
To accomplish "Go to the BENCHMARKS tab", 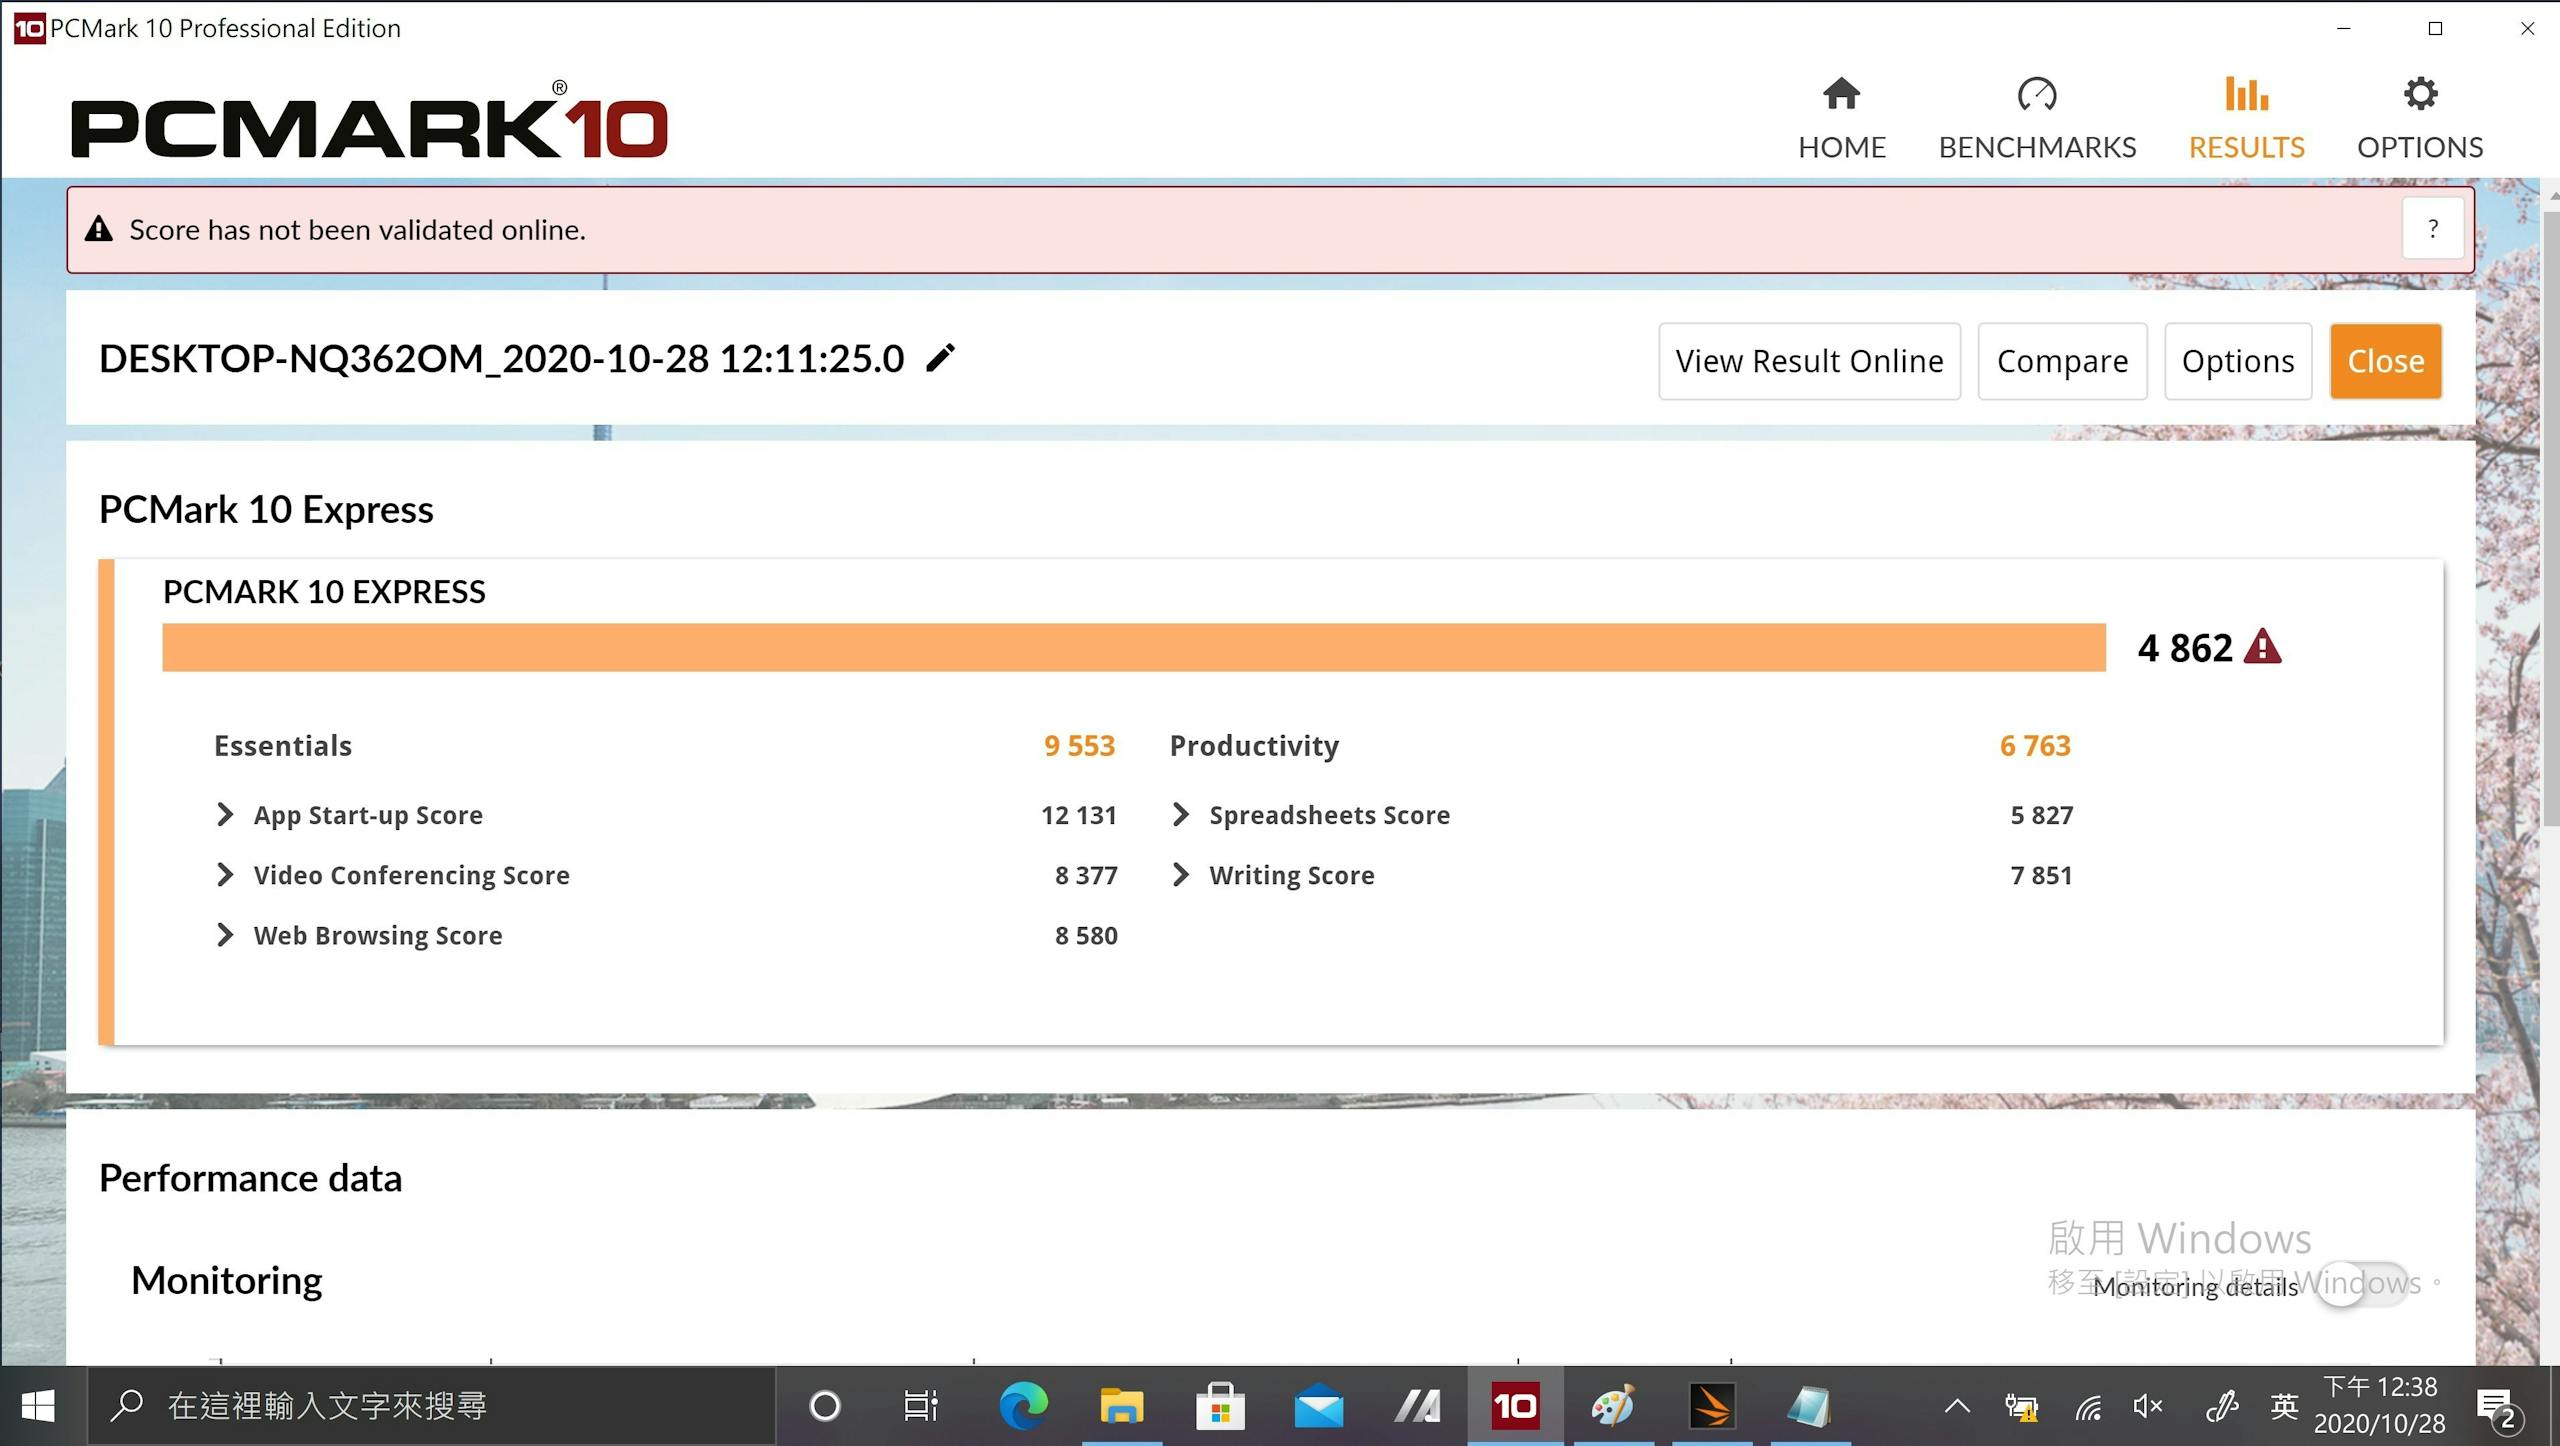I will (x=2037, y=119).
